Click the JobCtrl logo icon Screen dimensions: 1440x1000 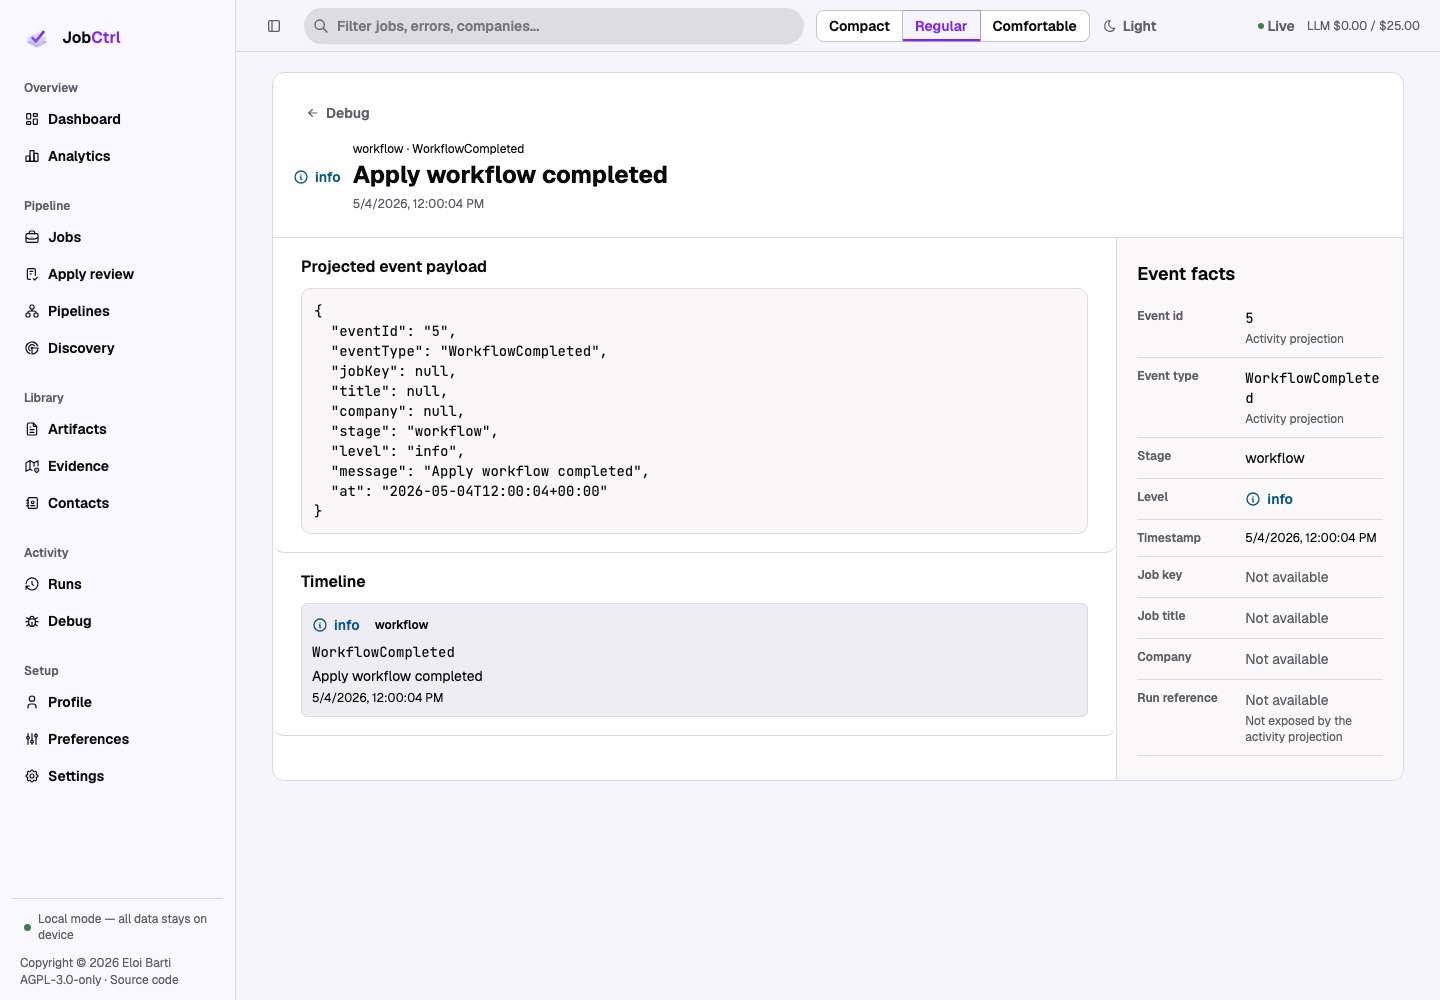(37, 38)
